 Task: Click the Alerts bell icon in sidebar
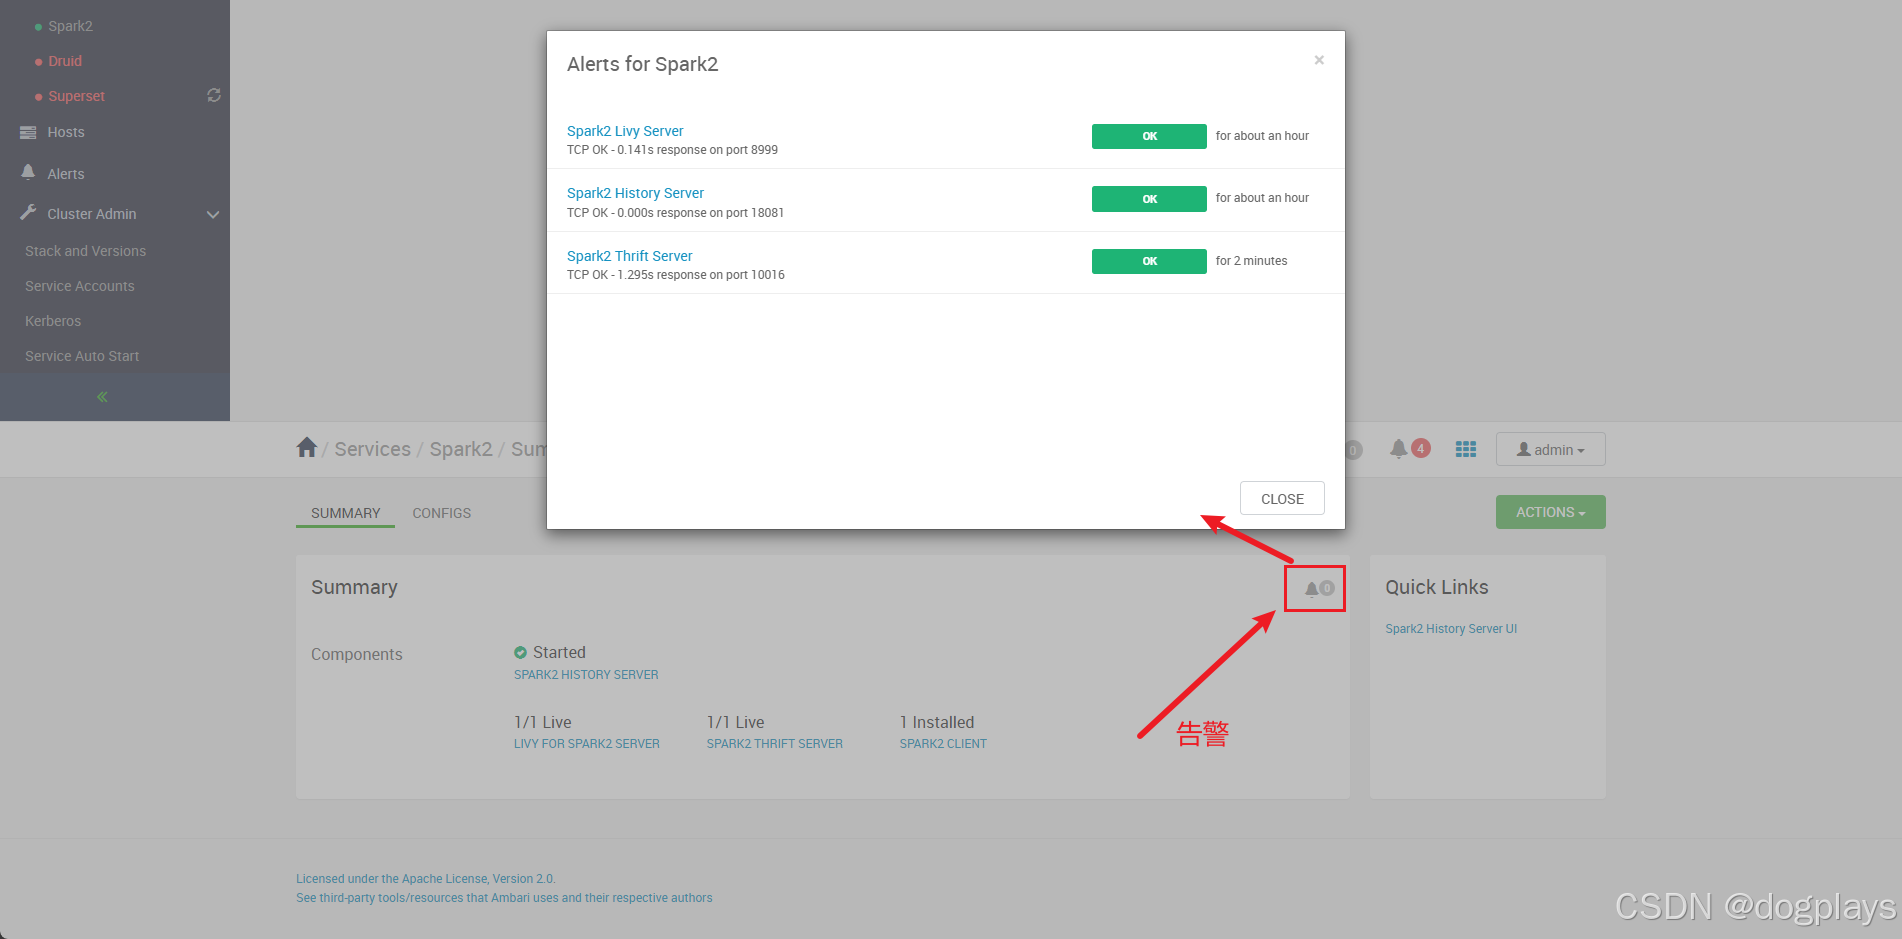tap(28, 172)
